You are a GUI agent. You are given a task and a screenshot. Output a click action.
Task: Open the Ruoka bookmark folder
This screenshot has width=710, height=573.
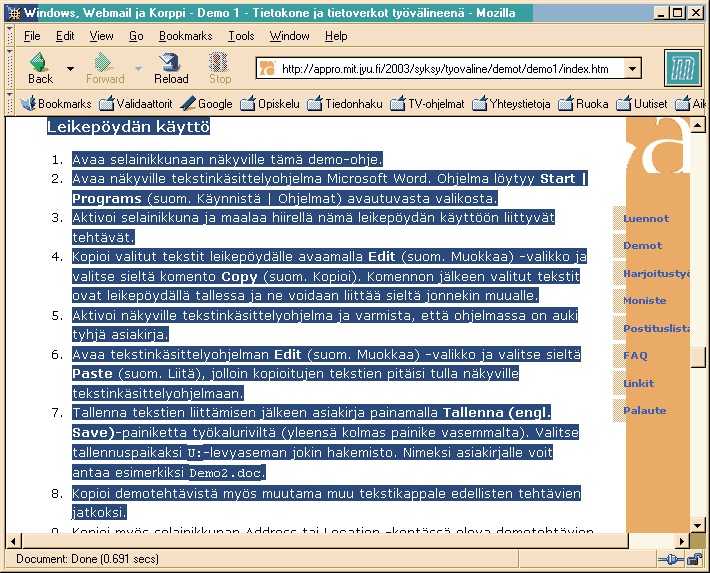tap(583, 104)
